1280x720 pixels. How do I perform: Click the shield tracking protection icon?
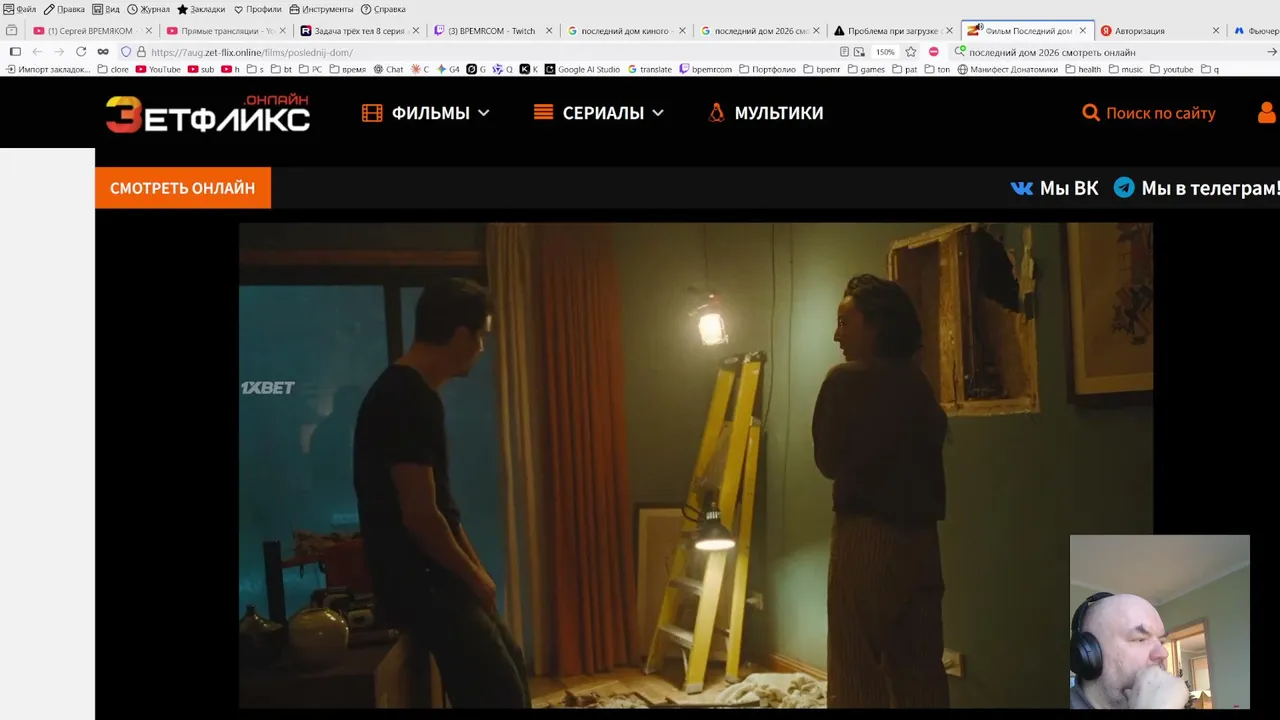[x=126, y=52]
